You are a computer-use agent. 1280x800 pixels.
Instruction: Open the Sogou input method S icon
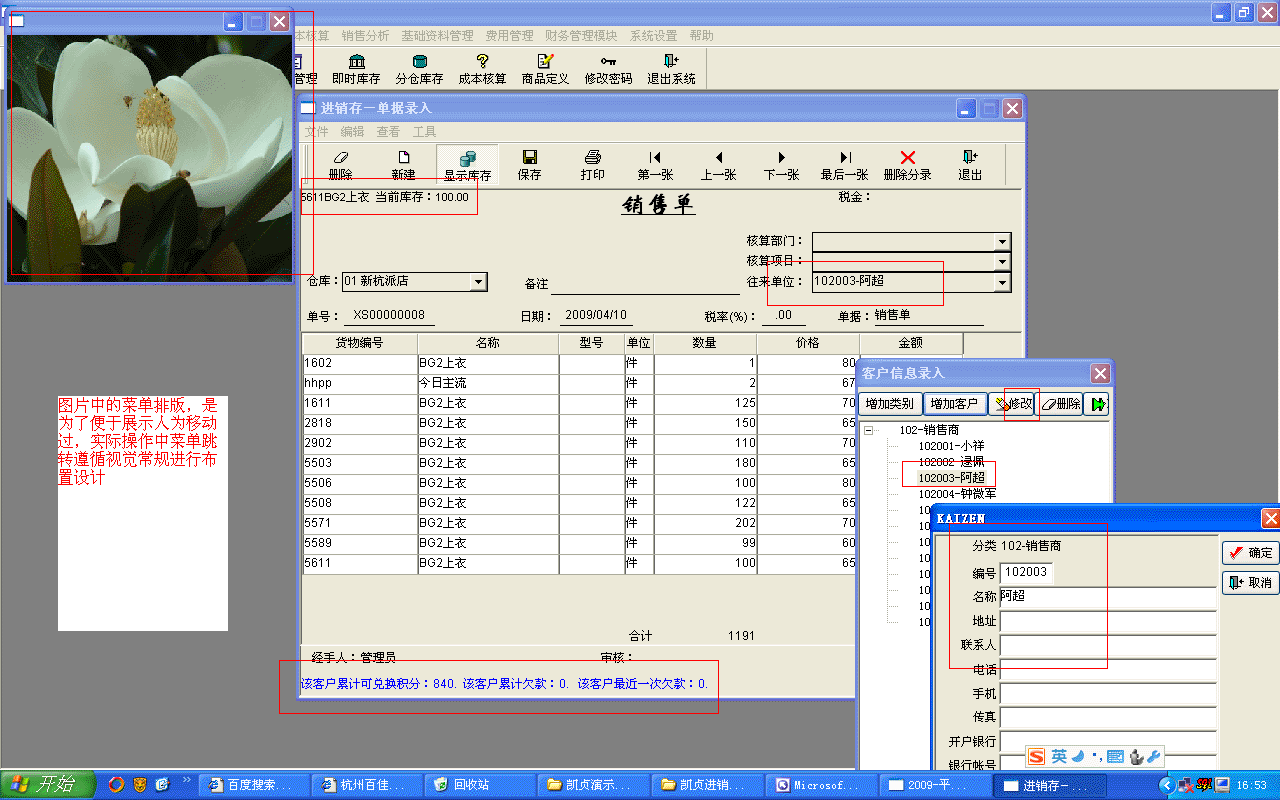[x=1036, y=757]
